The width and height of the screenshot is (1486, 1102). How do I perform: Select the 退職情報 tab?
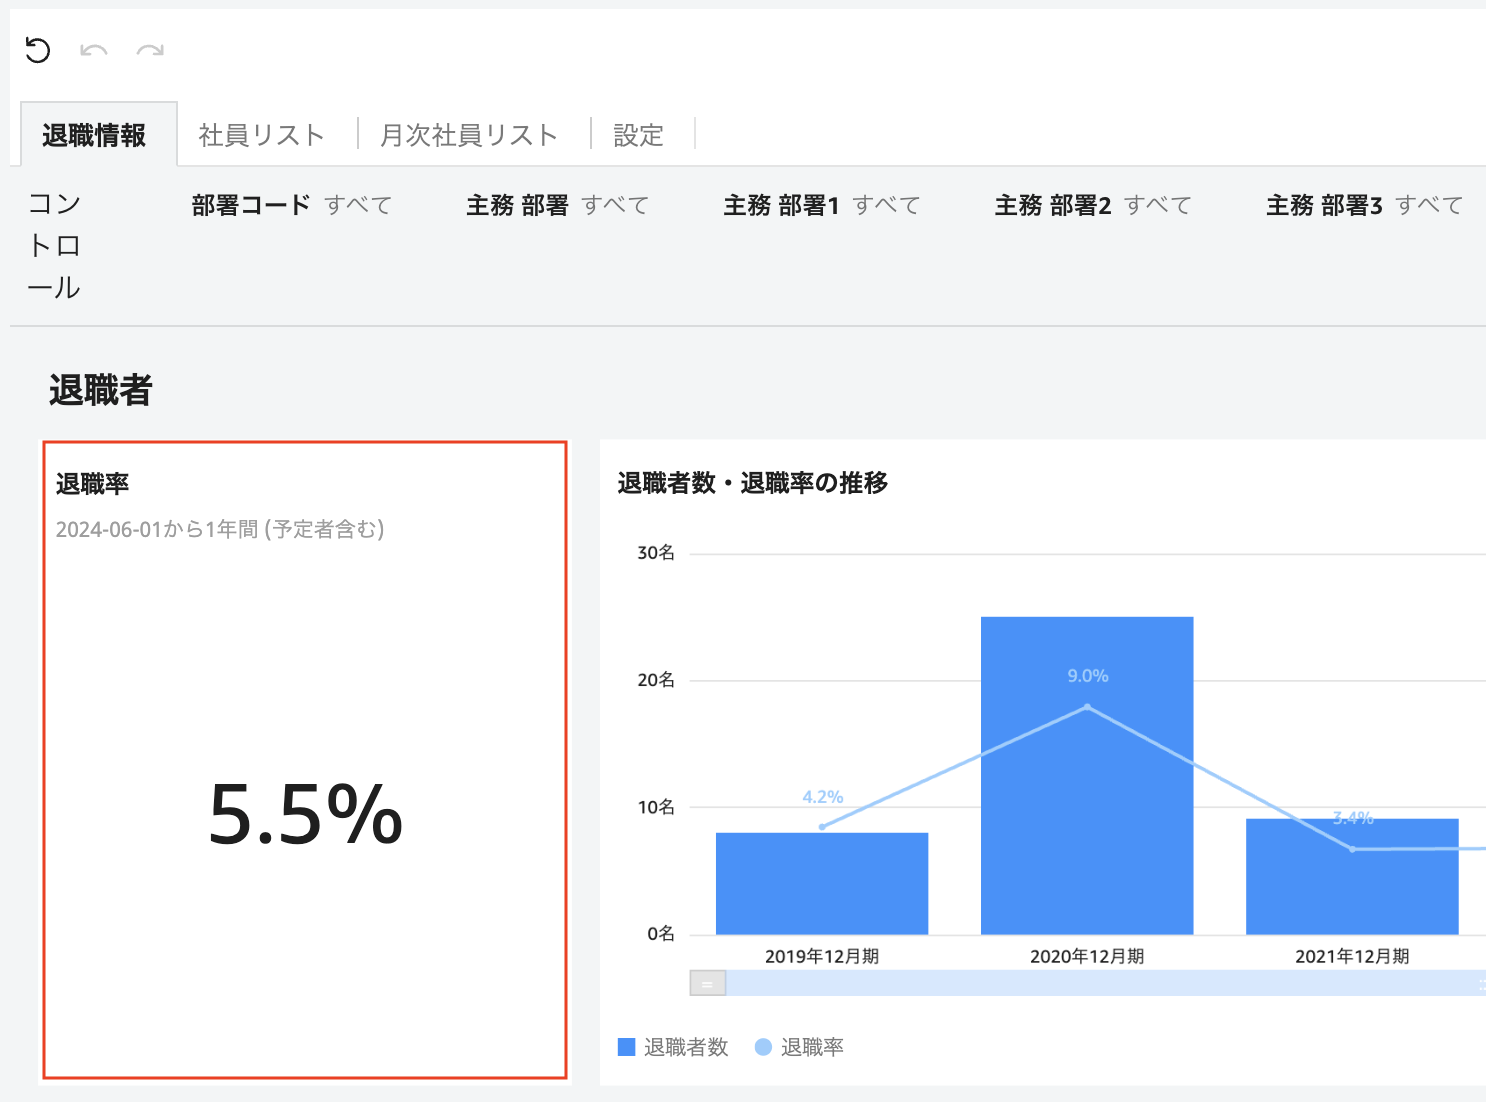pyautogui.click(x=94, y=135)
